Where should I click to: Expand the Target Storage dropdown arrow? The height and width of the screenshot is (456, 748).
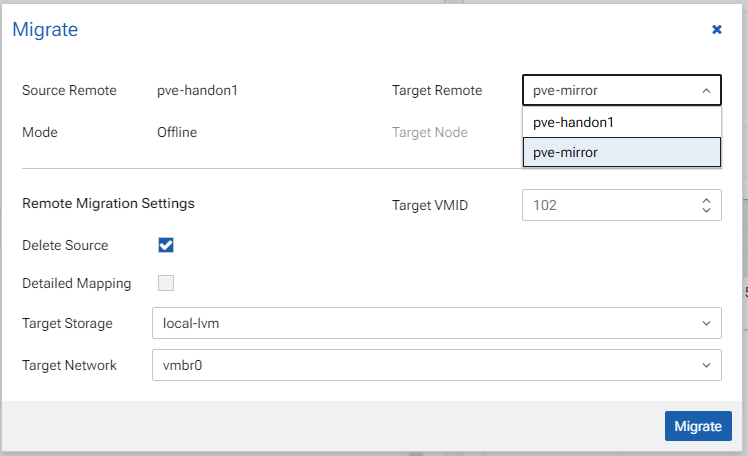click(x=706, y=323)
